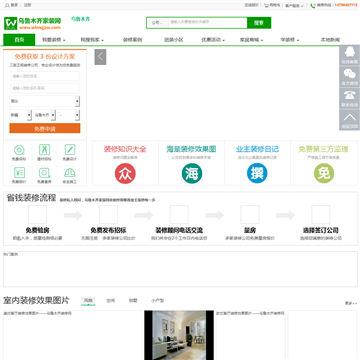Expand the 我要装修 nav menu
This screenshot has width=360, height=360.
pos(54,40)
